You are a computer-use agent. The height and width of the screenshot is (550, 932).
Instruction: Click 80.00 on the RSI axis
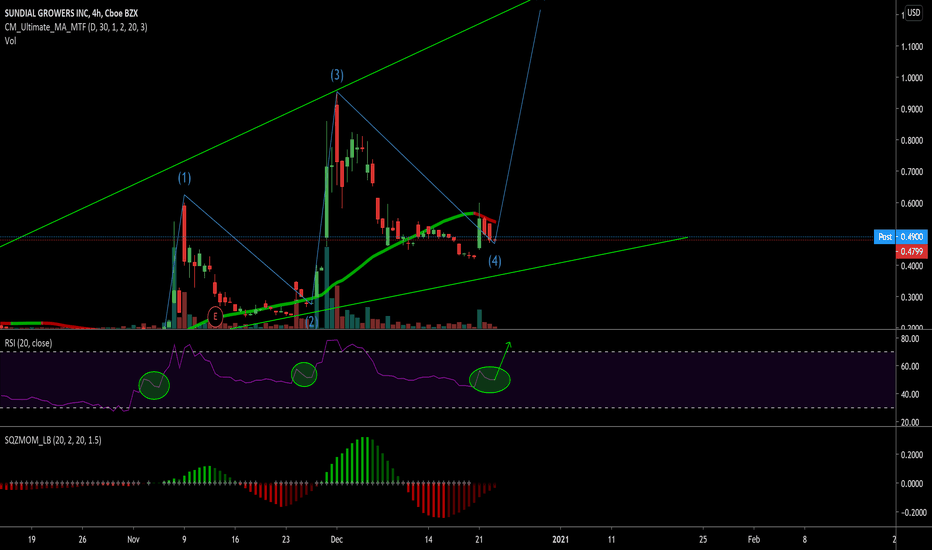pos(910,339)
